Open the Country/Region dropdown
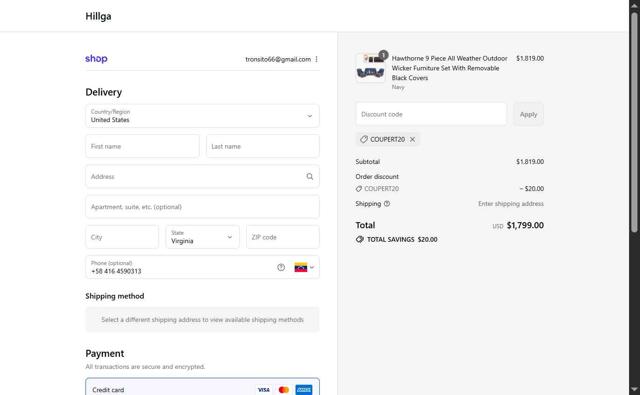Screen dimensions: 640x395 click(202, 116)
